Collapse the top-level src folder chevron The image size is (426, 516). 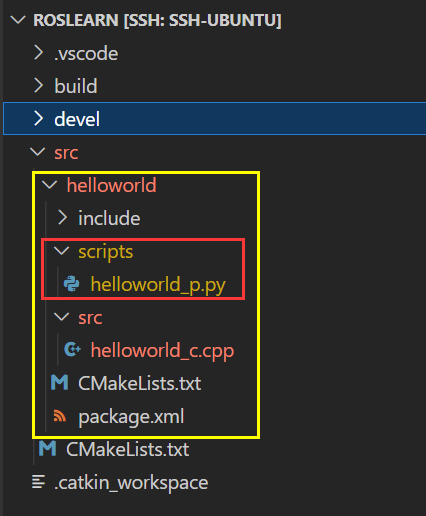coord(38,152)
